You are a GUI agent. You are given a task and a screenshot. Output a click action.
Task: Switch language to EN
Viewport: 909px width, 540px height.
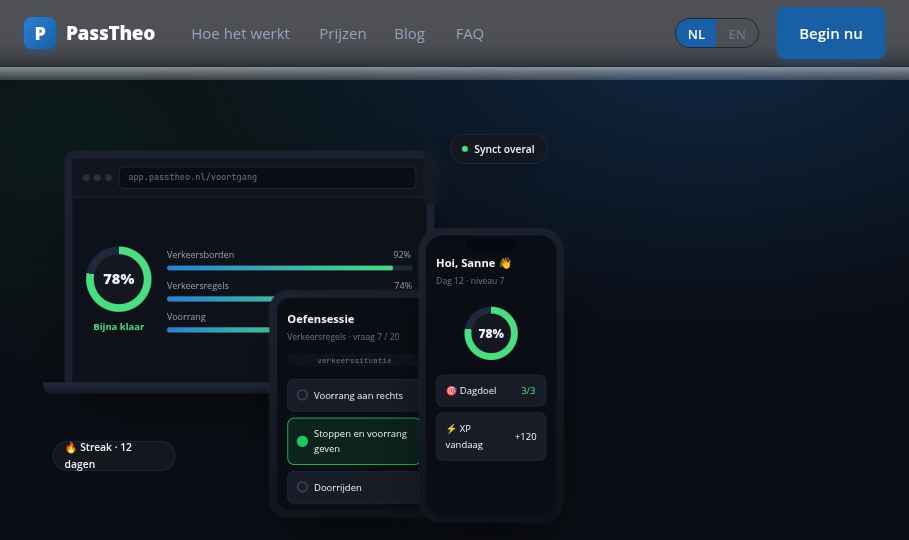(737, 34)
